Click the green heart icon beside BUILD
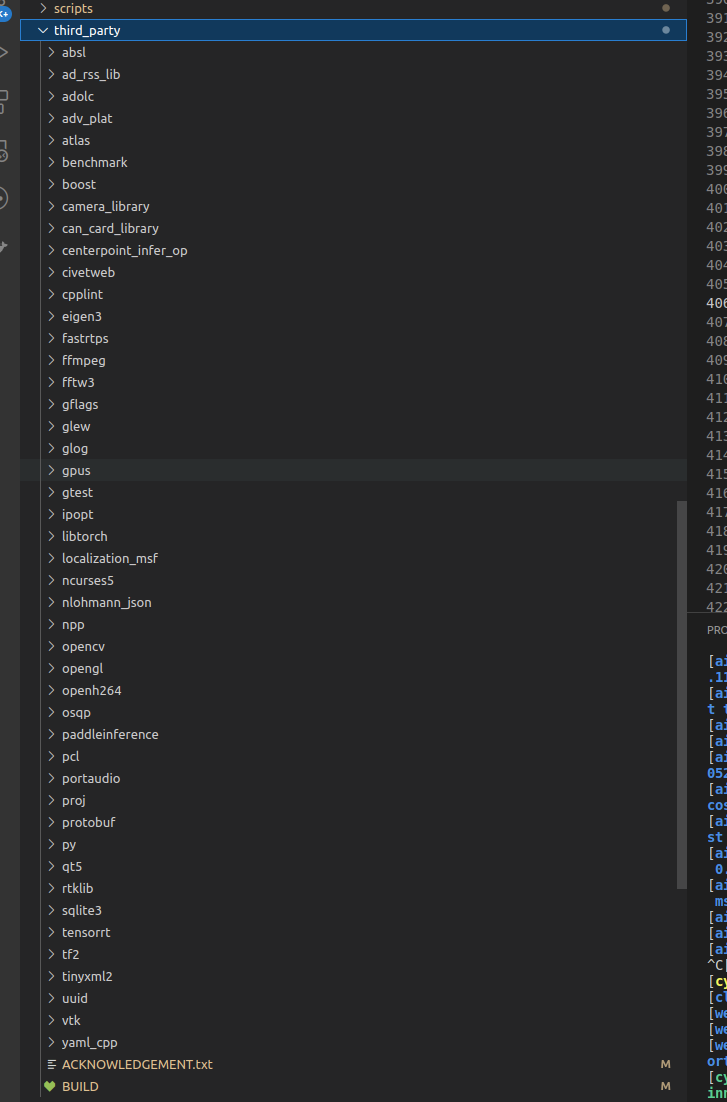Image resolution: width=727 pixels, height=1102 pixels. click(x=50, y=1086)
